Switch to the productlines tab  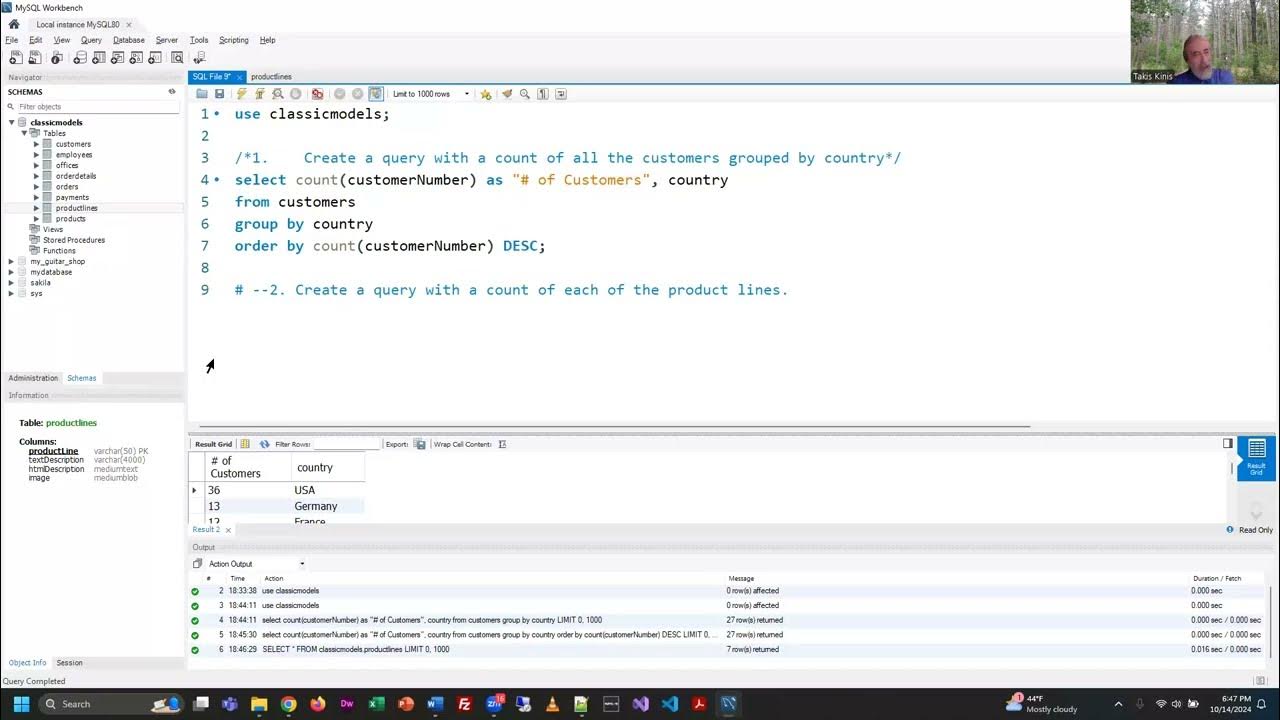(271, 77)
